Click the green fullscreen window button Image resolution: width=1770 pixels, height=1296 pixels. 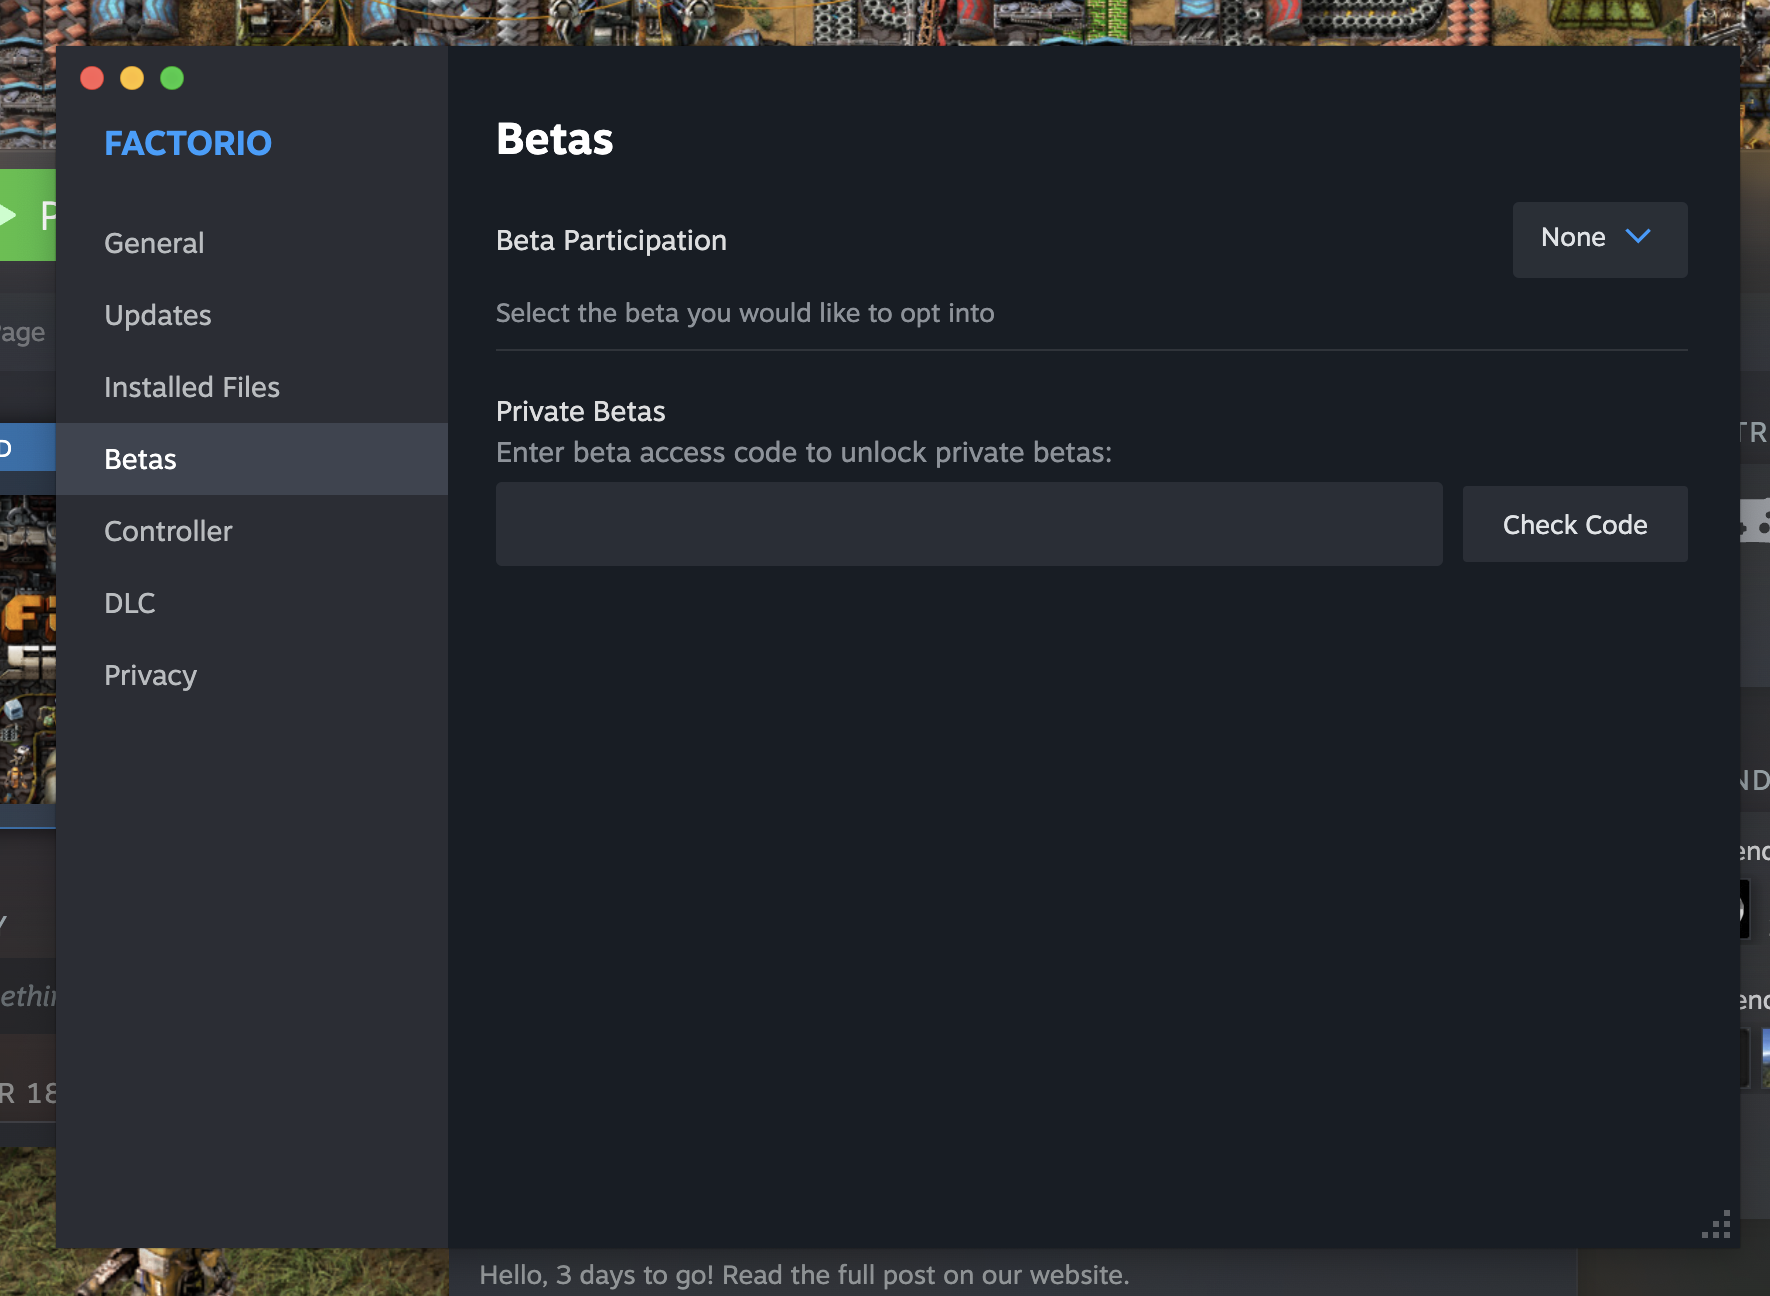[172, 78]
